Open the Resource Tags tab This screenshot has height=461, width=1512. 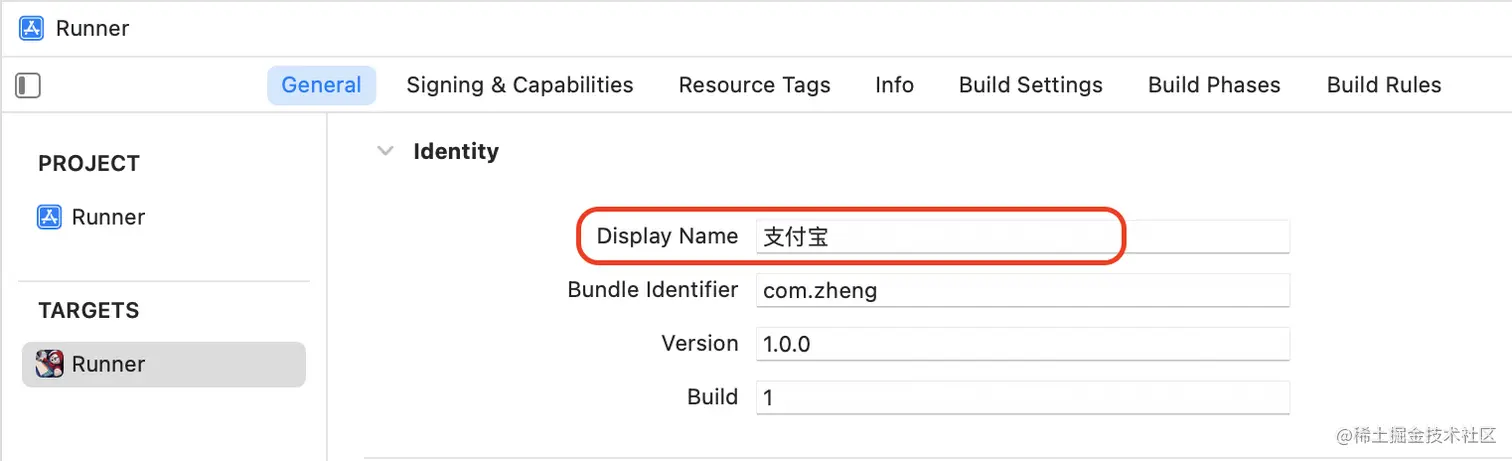point(754,85)
